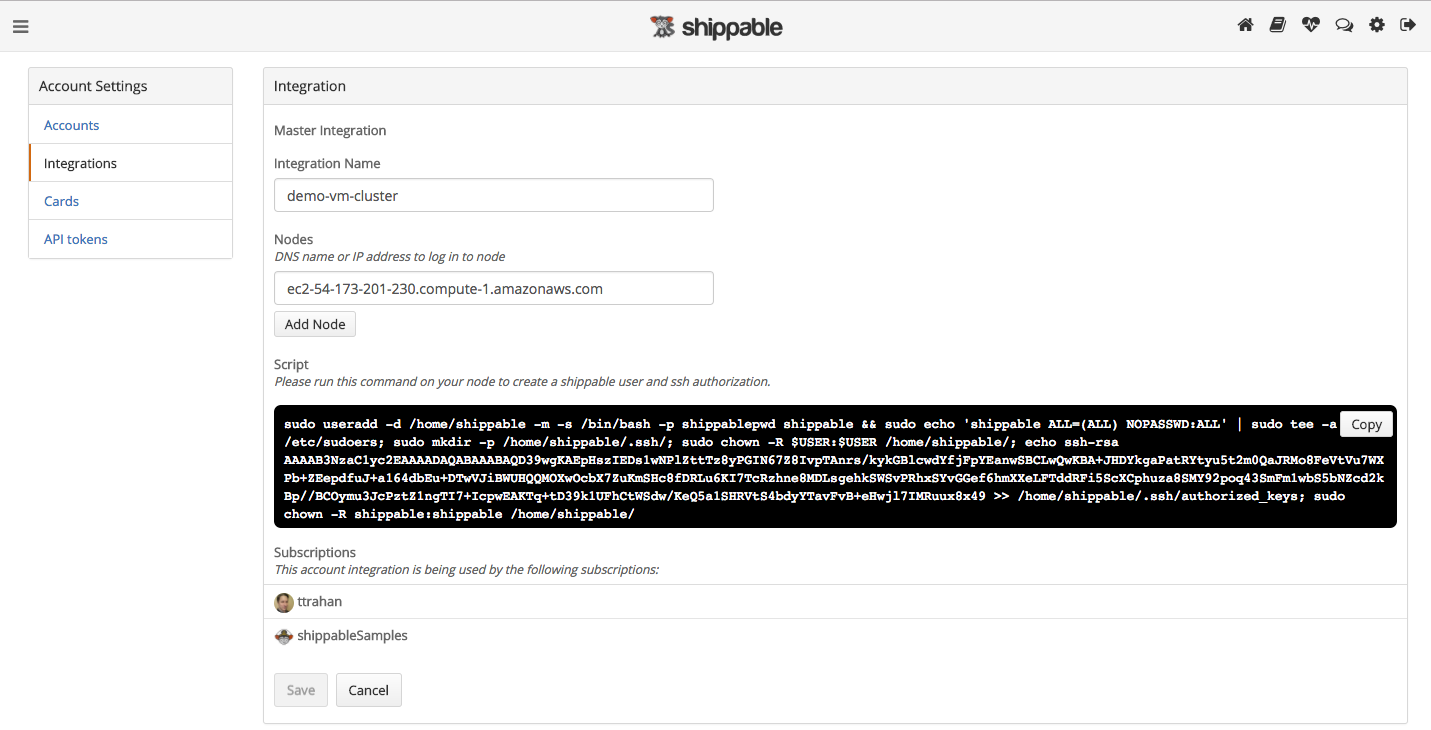Screen dimensions: 1431x730
Task: Click the Integration panel heading
Action: 310,86
